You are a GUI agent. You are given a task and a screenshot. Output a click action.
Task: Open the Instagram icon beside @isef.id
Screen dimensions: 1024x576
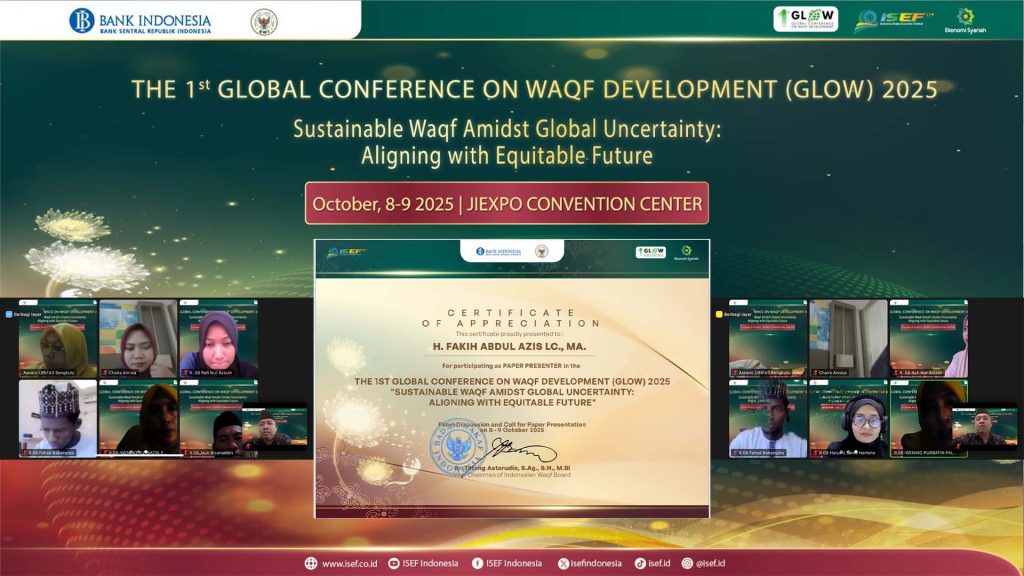click(x=687, y=563)
